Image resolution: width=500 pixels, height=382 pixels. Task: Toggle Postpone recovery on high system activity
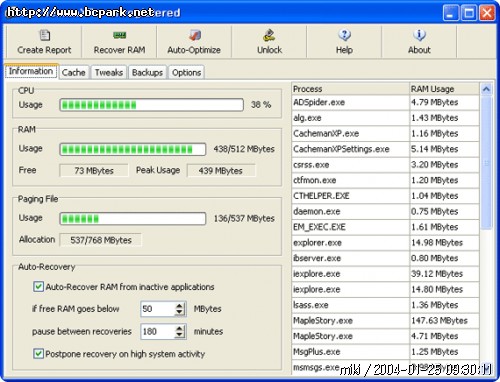coord(38,354)
